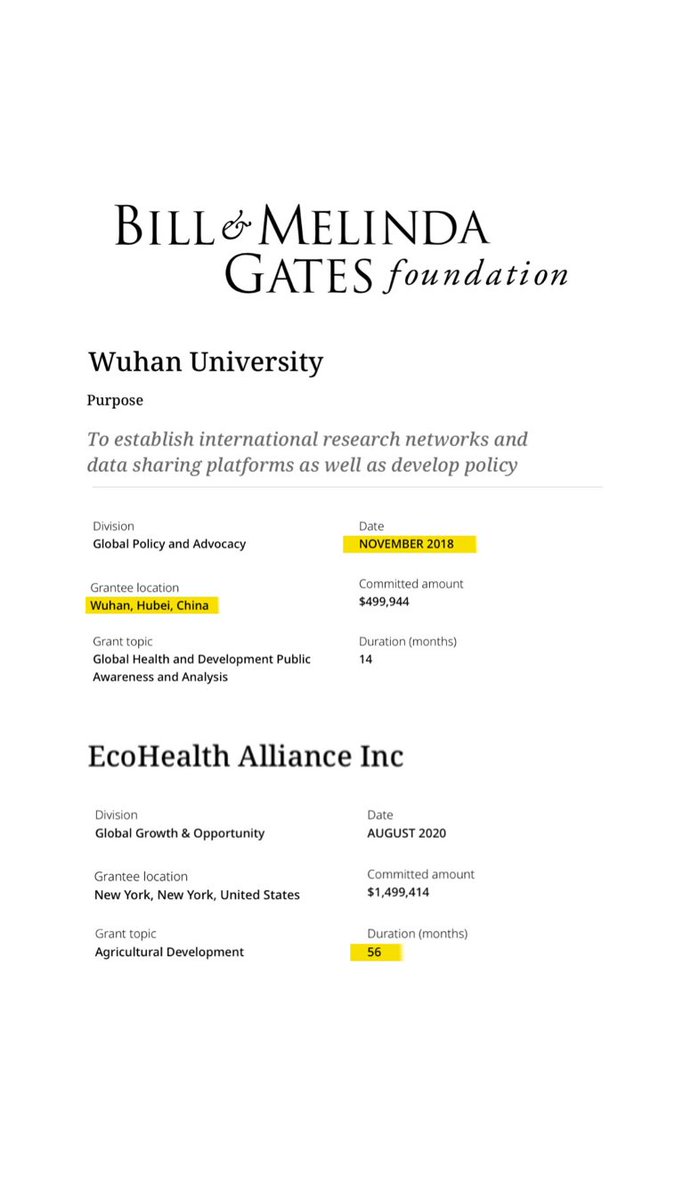Click the Duration (months) label above 56
675x1200 pixels.
click(x=417, y=933)
